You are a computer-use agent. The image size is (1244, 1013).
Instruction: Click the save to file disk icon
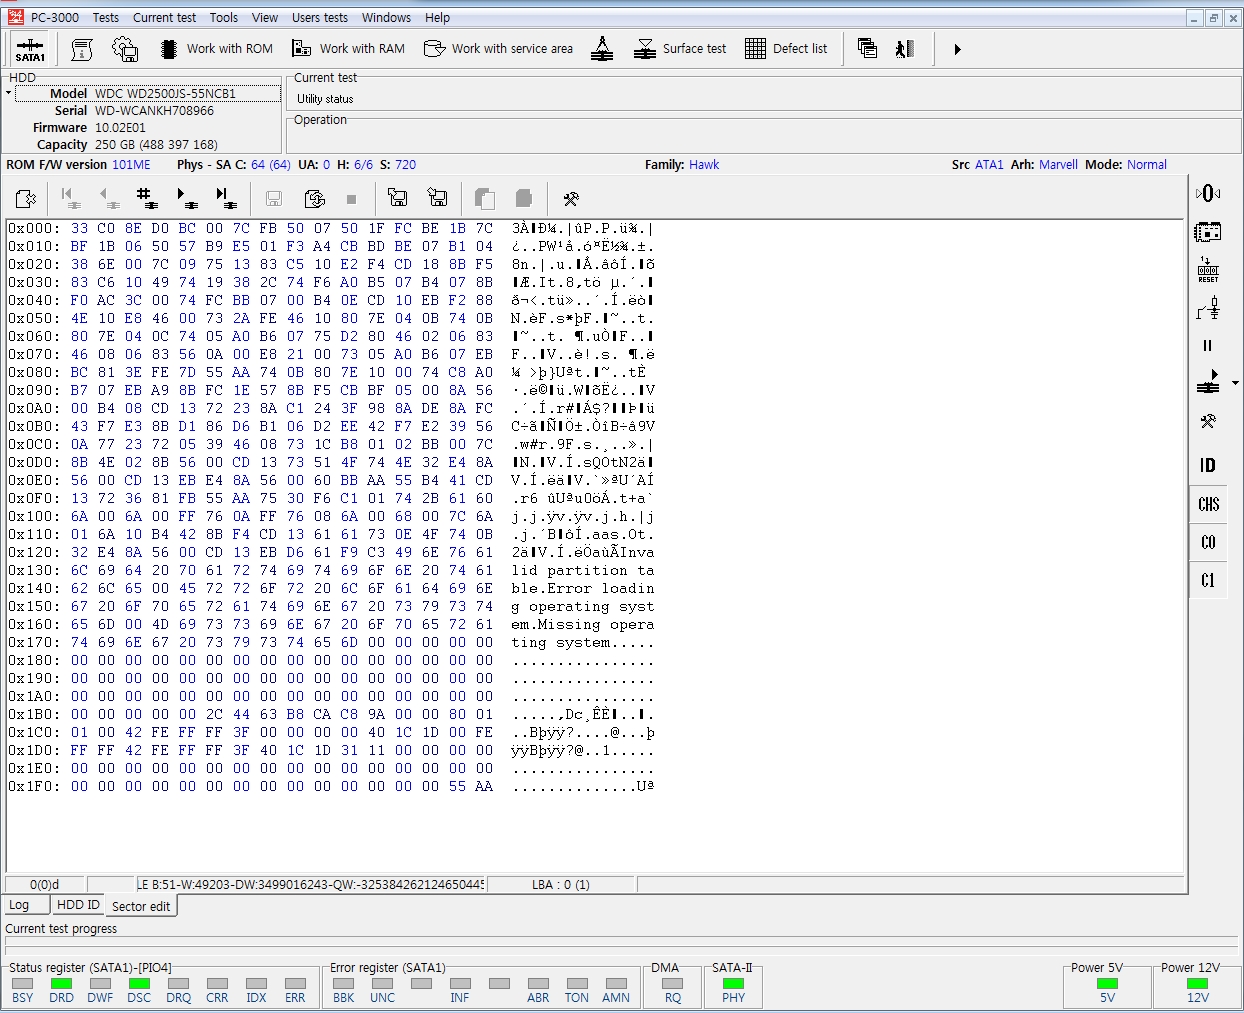click(437, 198)
